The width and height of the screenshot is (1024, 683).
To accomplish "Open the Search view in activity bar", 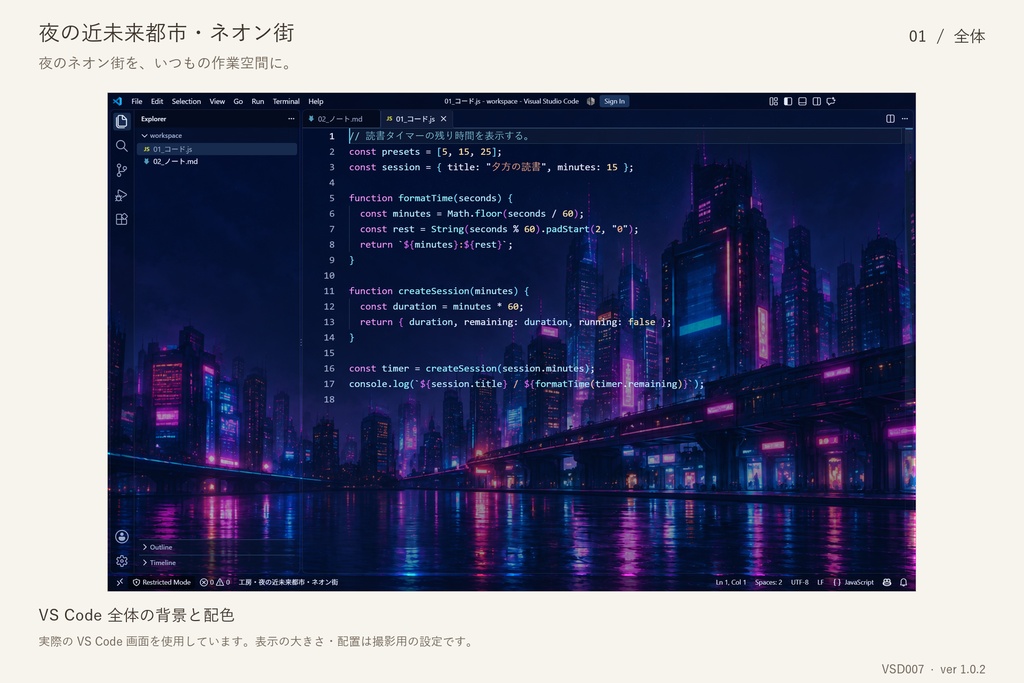I will (121, 146).
